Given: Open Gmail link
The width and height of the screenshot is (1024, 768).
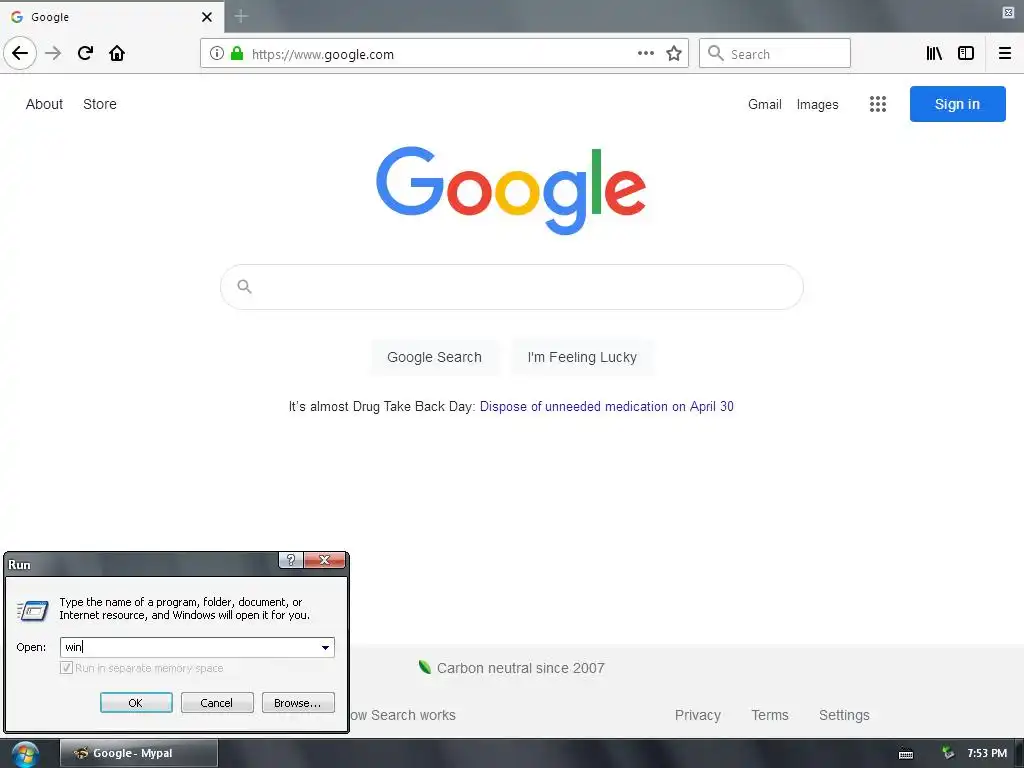Looking at the screenshot, I should [x=765, y=104].
